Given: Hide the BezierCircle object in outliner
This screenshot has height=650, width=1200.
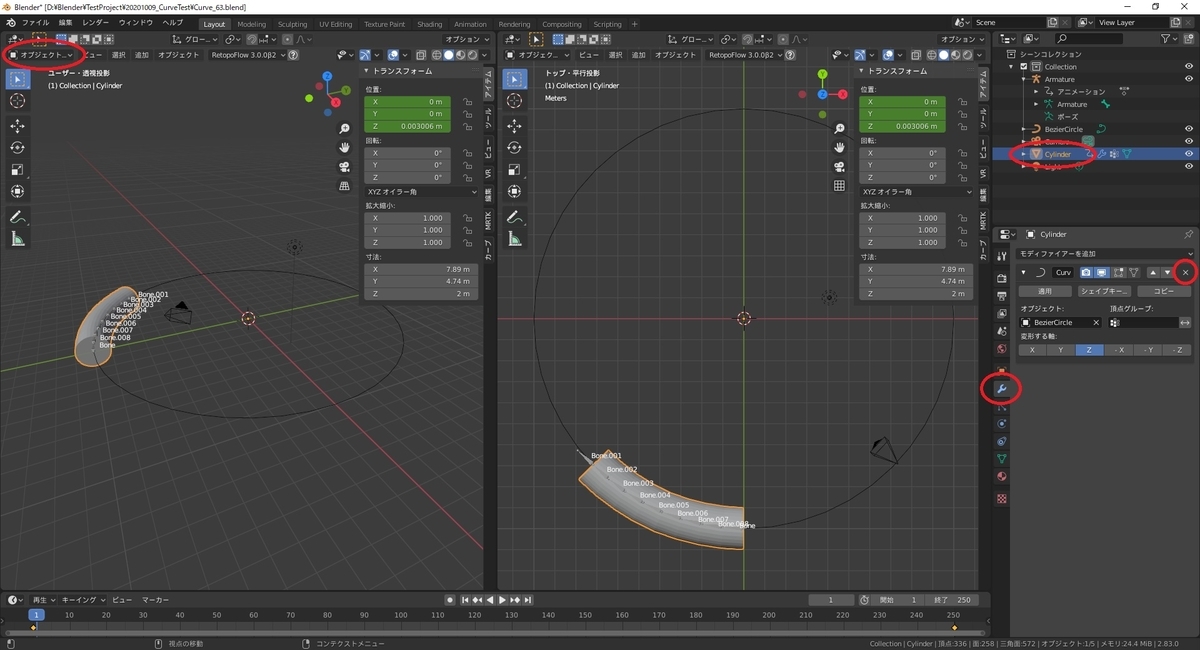Looking at the screenshot, I should [1189, 129].
